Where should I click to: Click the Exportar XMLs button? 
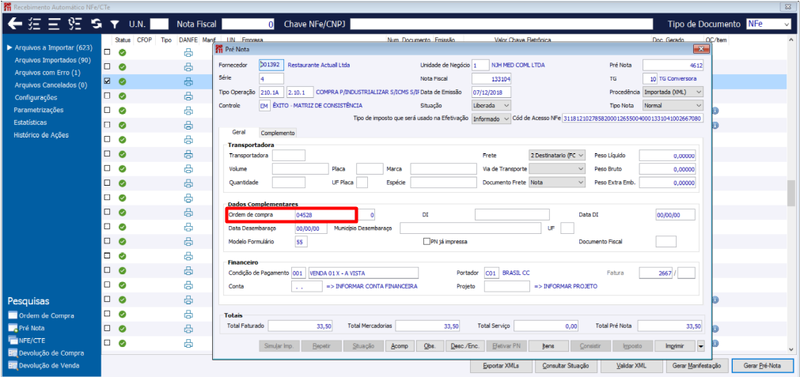pyautogui.click(x=502, y=366)
